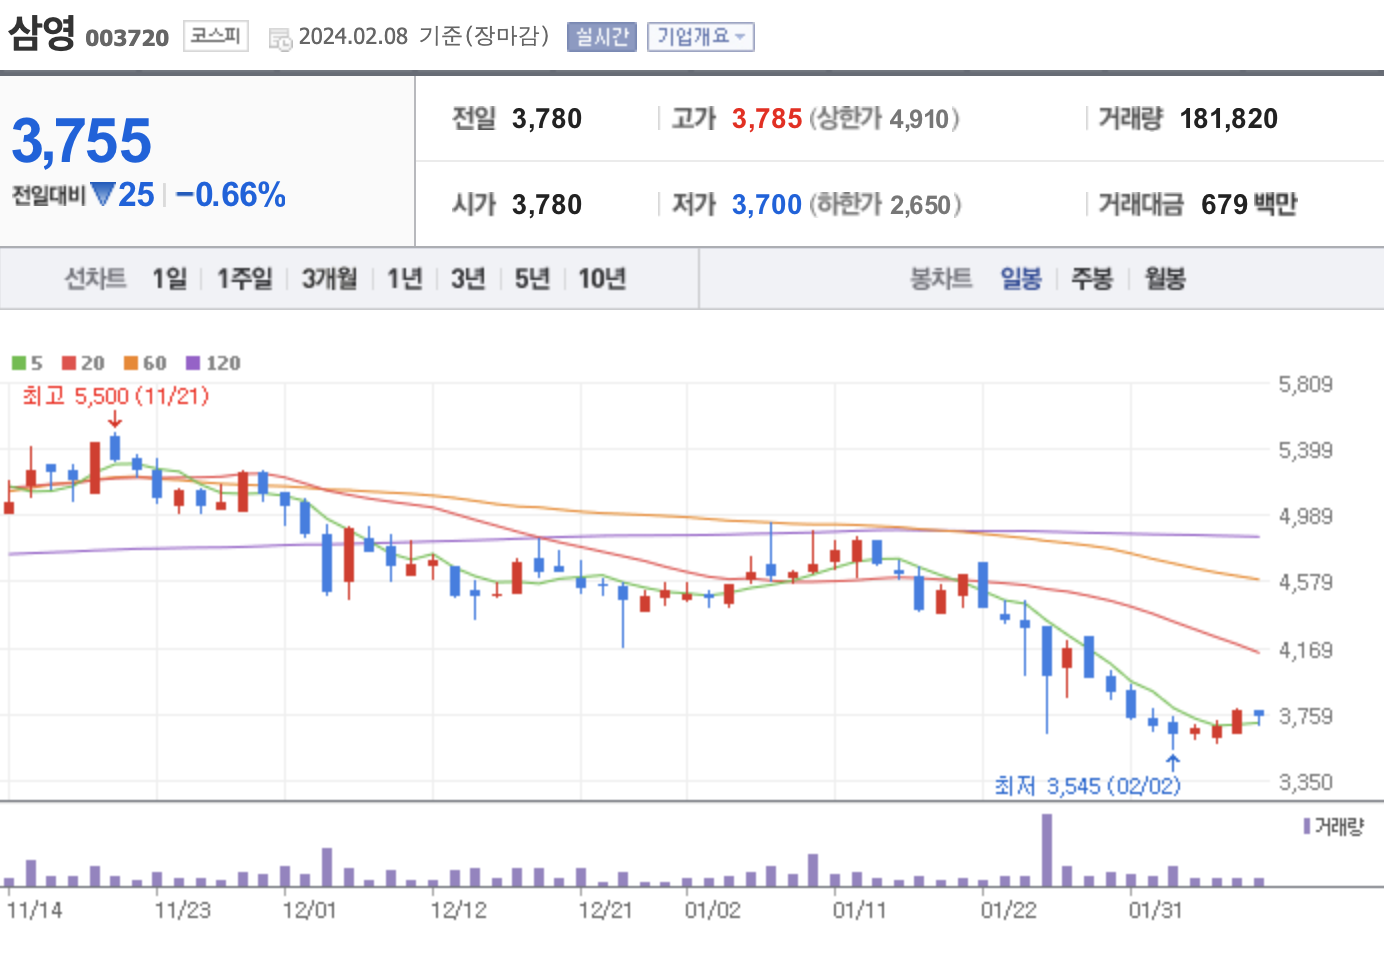Click the 3,350 price axis label

click(x=1305, y=782)
